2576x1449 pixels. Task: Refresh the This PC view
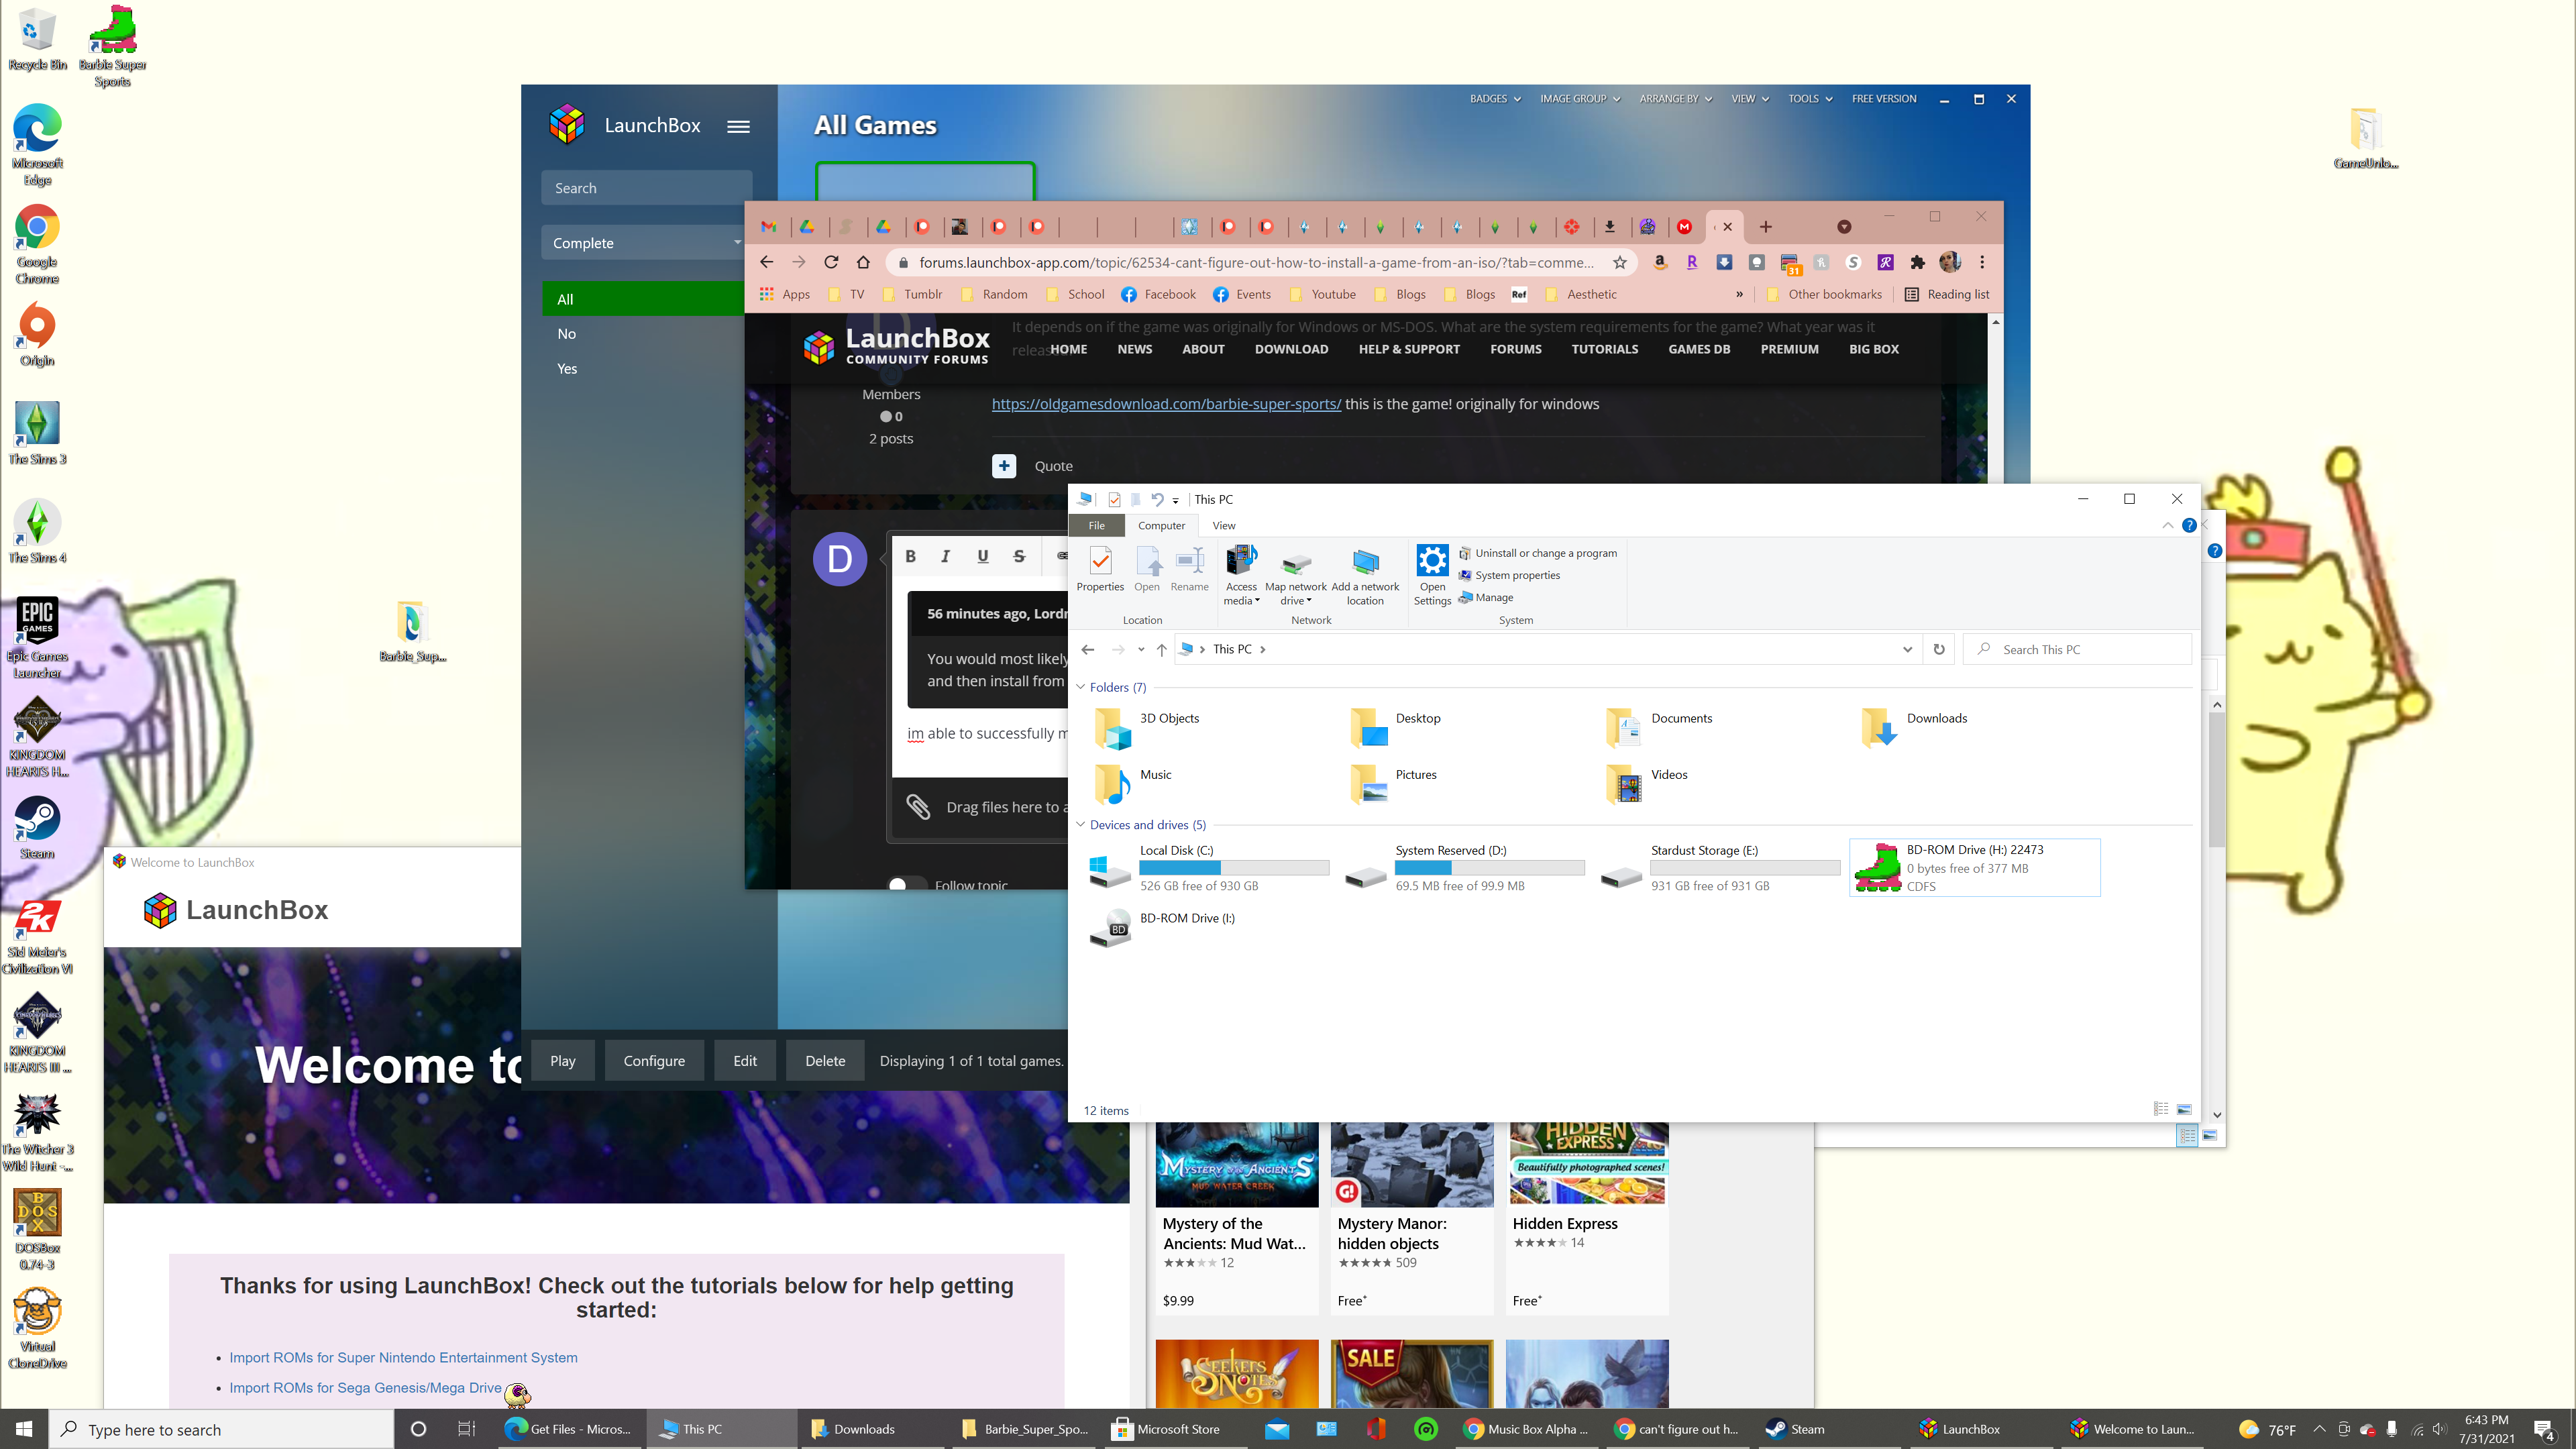pos(1939,649)
